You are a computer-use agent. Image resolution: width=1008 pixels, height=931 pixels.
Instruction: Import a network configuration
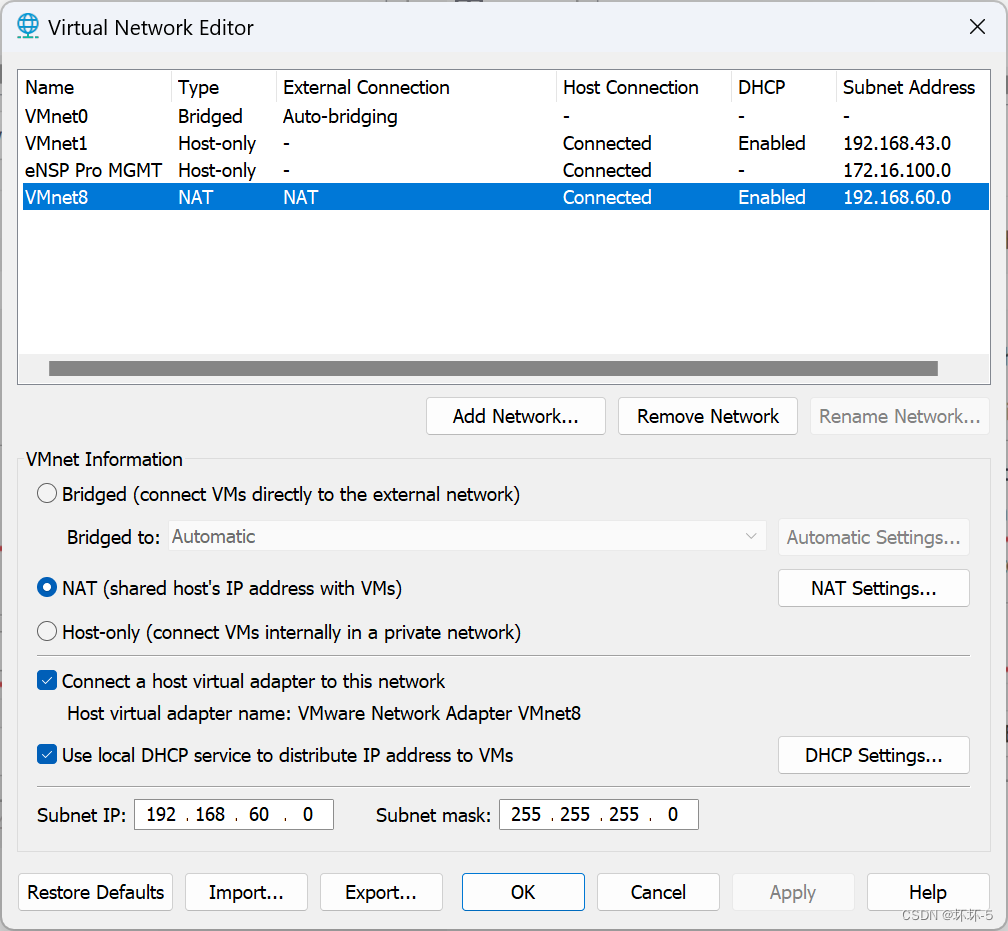(x=246, y=892)
